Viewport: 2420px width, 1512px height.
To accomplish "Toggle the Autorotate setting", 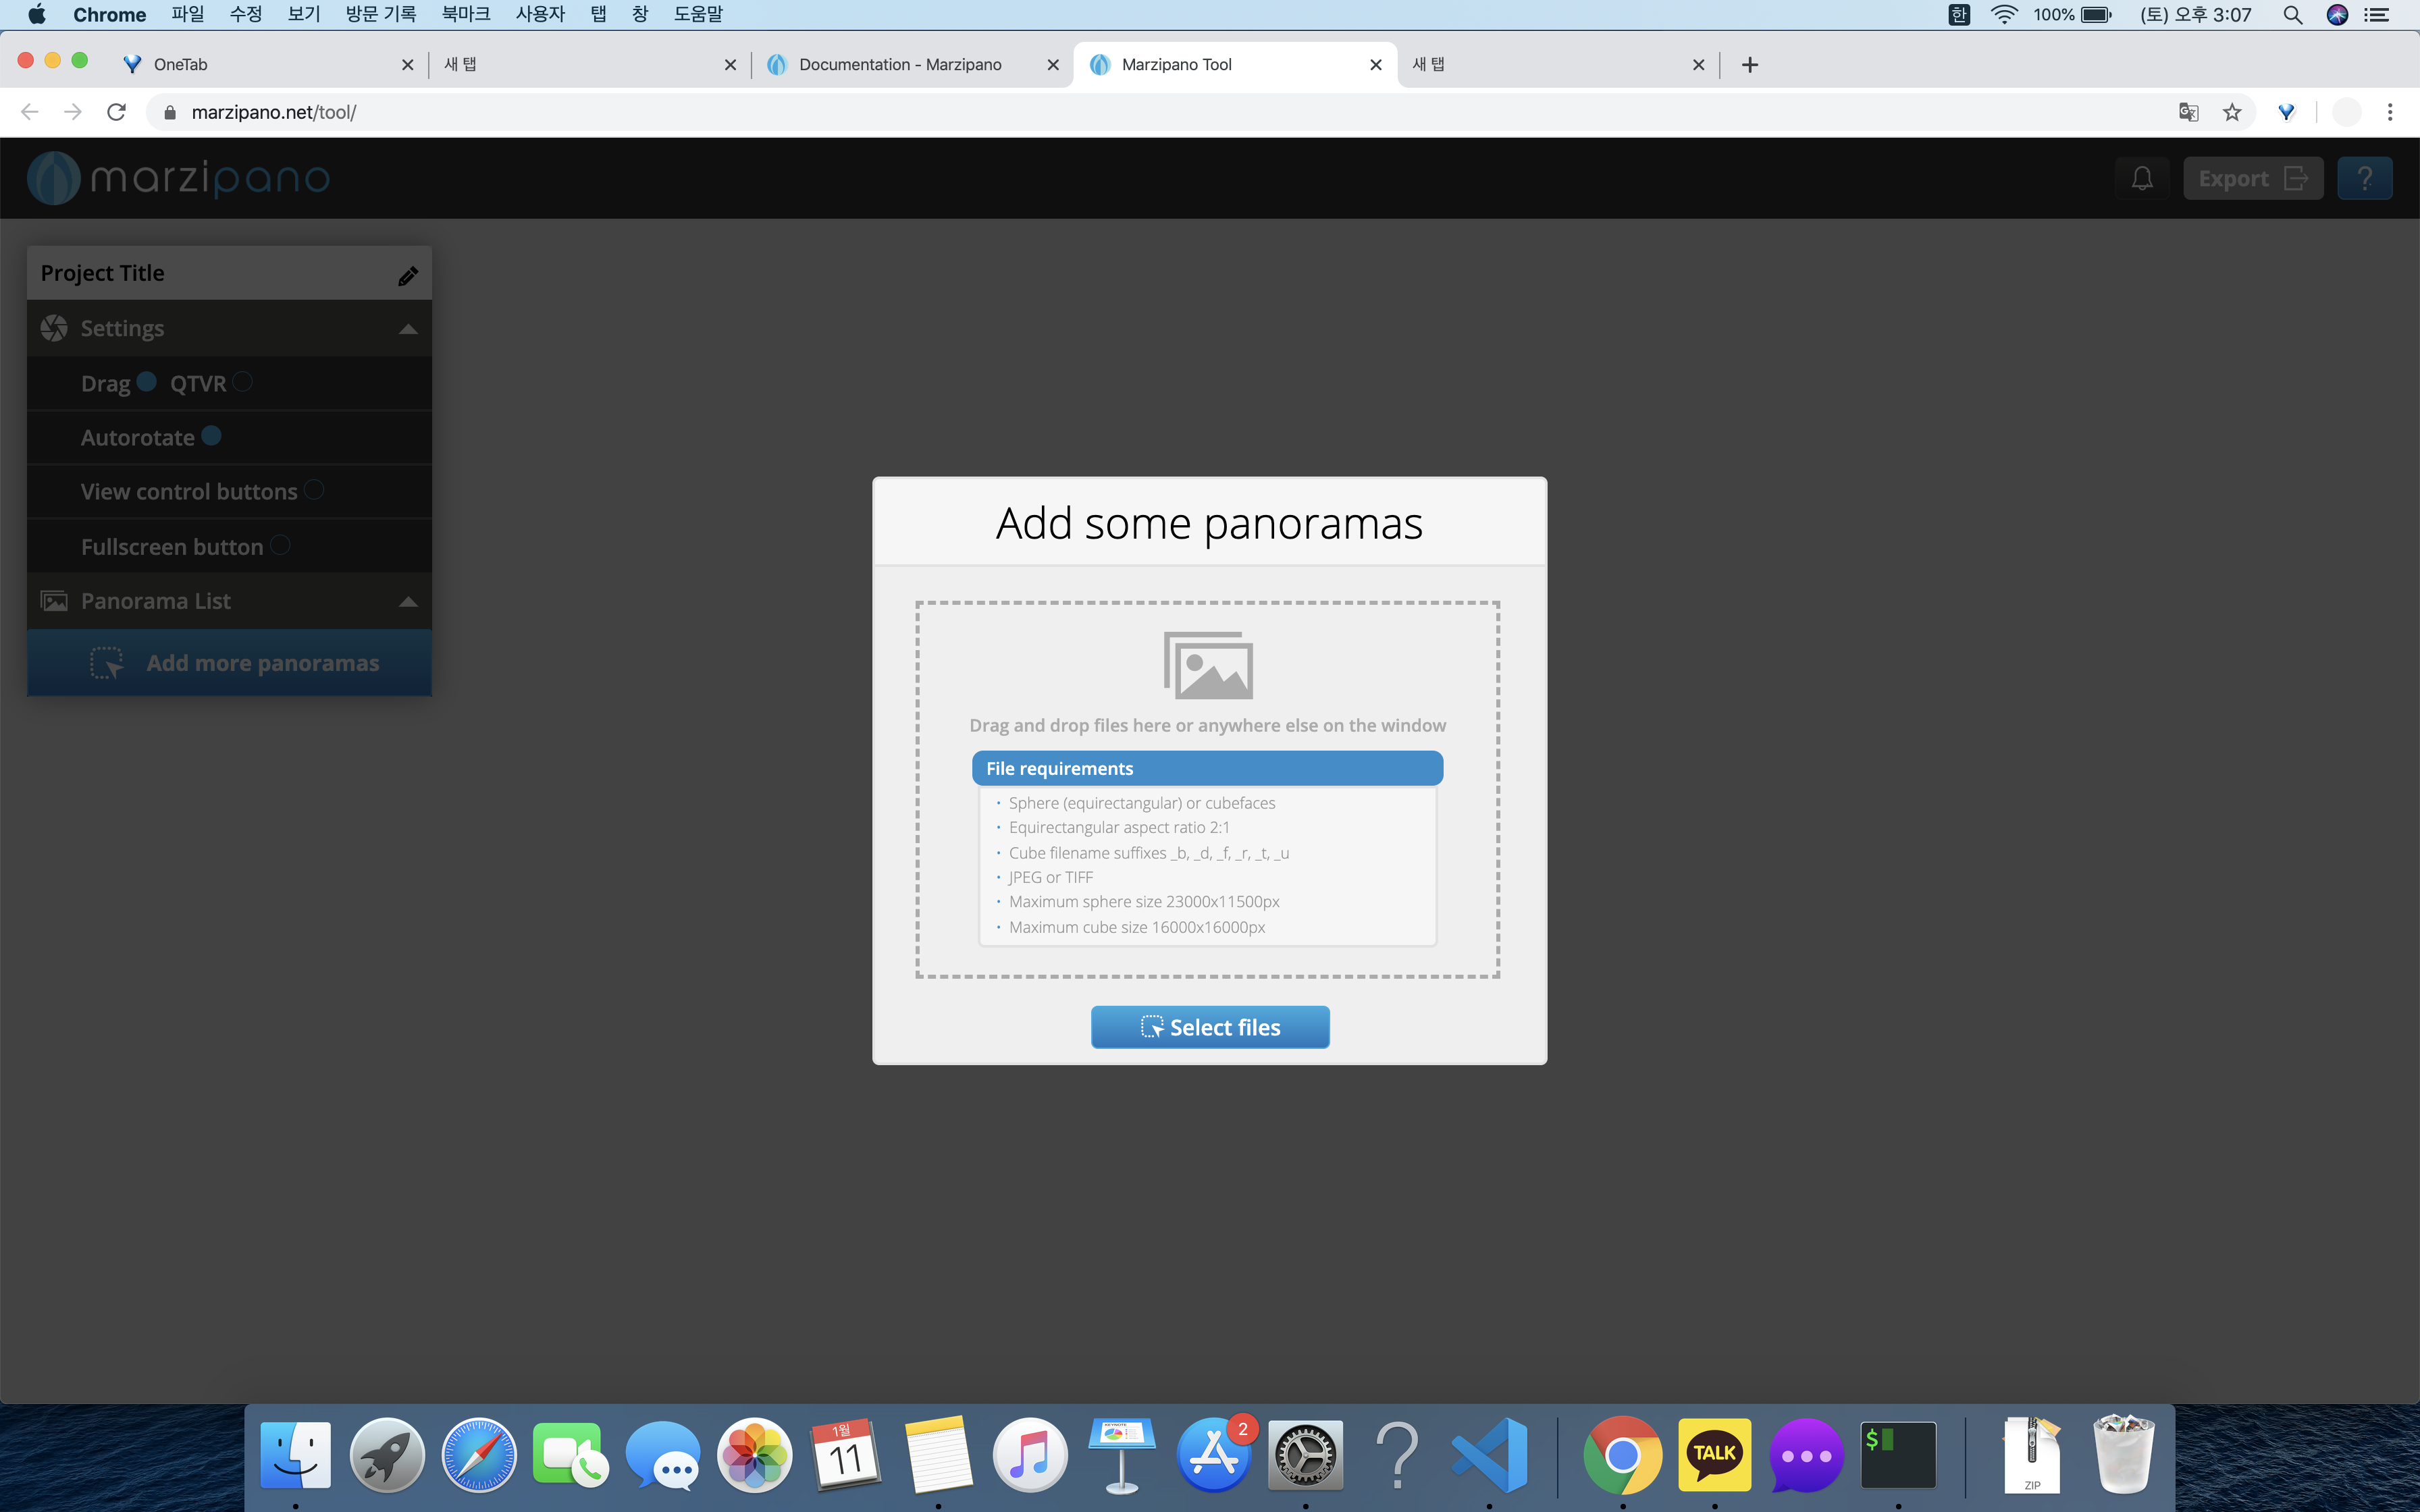I will click(211, 436).
